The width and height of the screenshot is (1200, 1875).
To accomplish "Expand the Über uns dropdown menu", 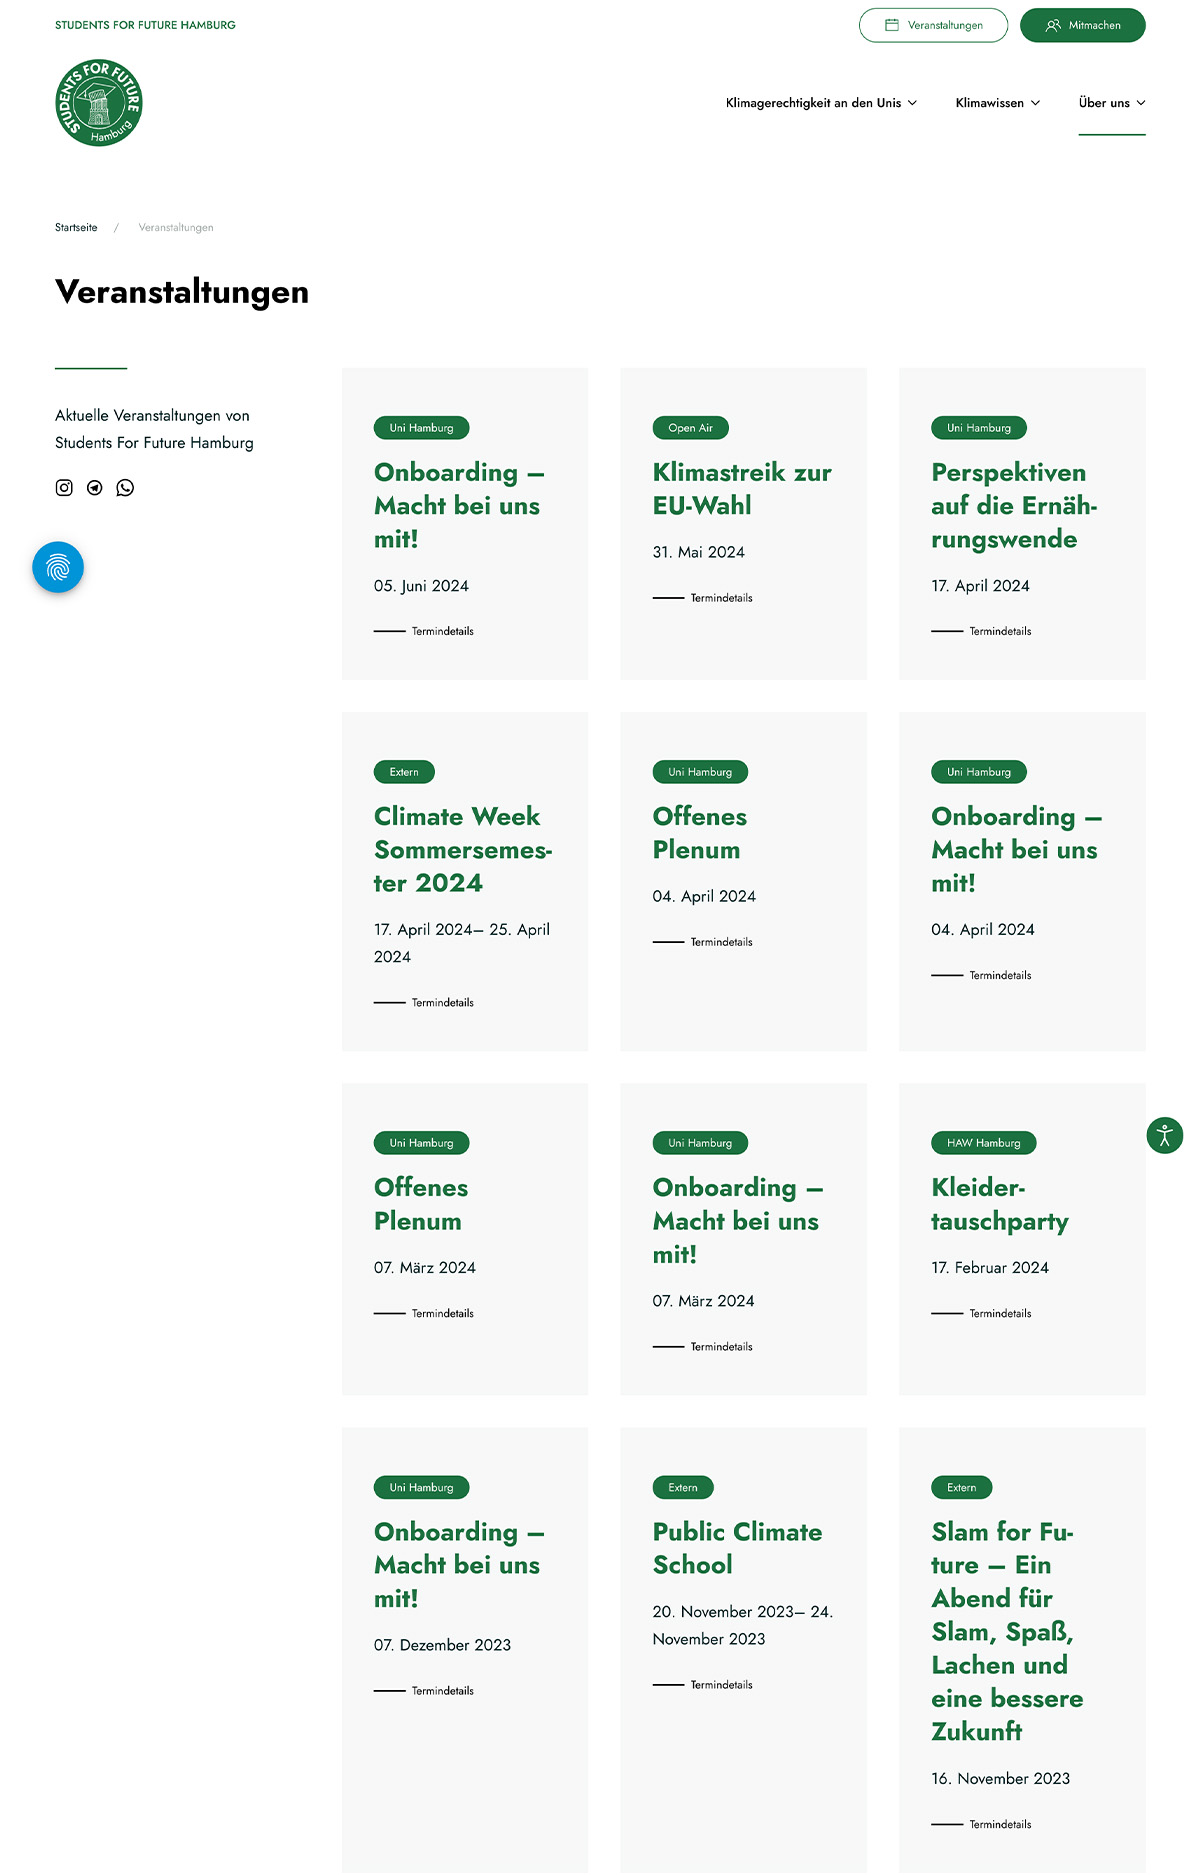I will [1112, 103].
